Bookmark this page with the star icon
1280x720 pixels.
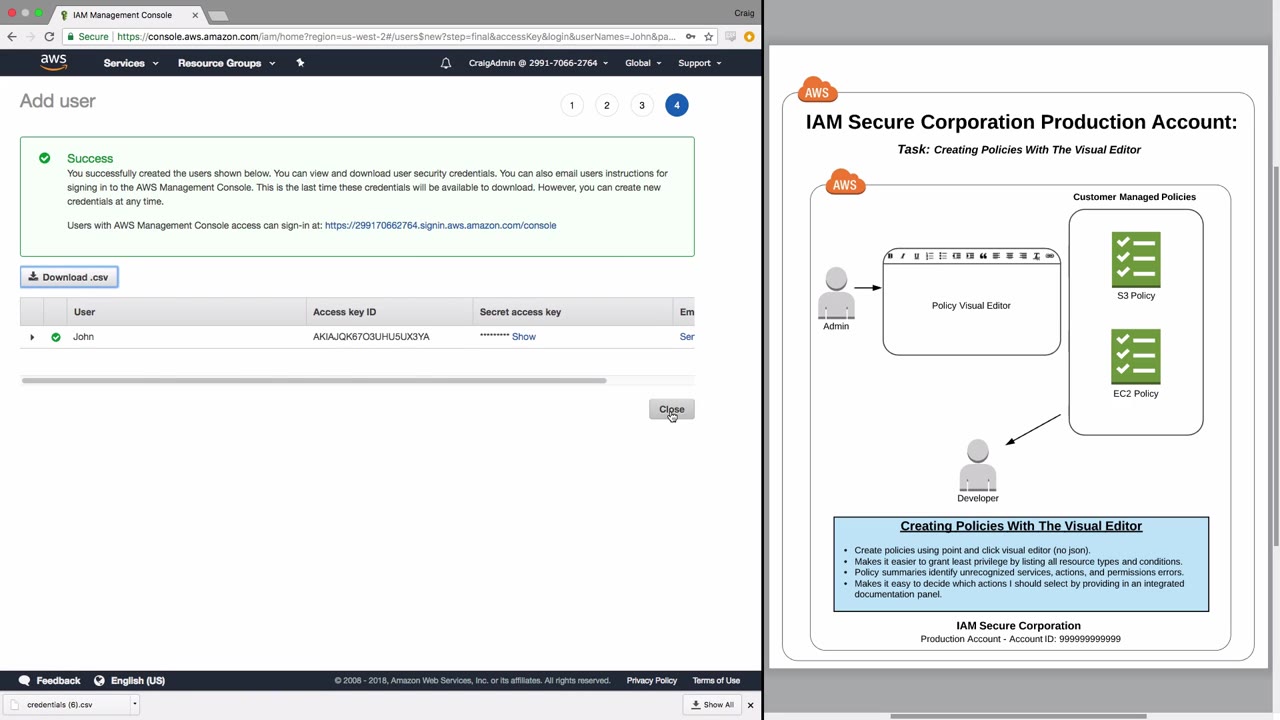click(709, 37)
